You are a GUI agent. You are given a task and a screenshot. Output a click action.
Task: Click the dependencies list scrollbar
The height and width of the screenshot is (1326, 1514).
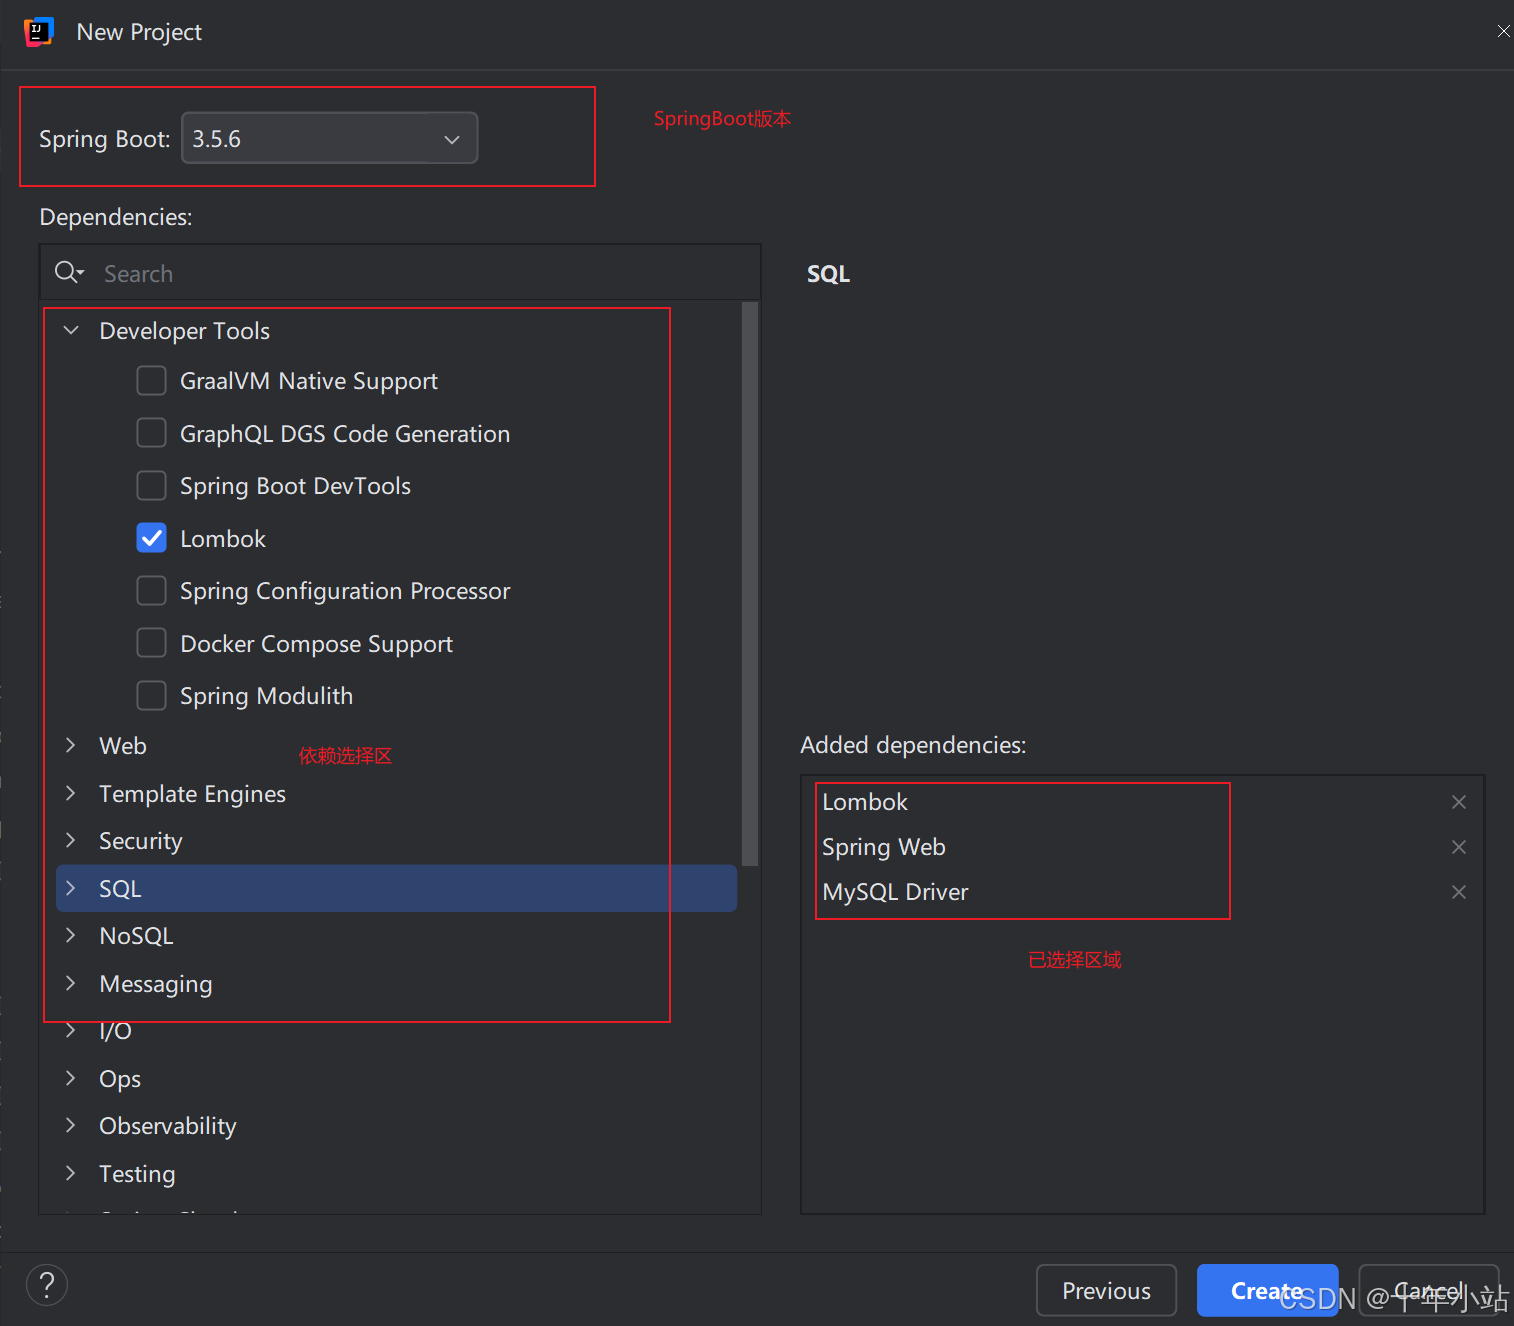(x=750, y=584)
